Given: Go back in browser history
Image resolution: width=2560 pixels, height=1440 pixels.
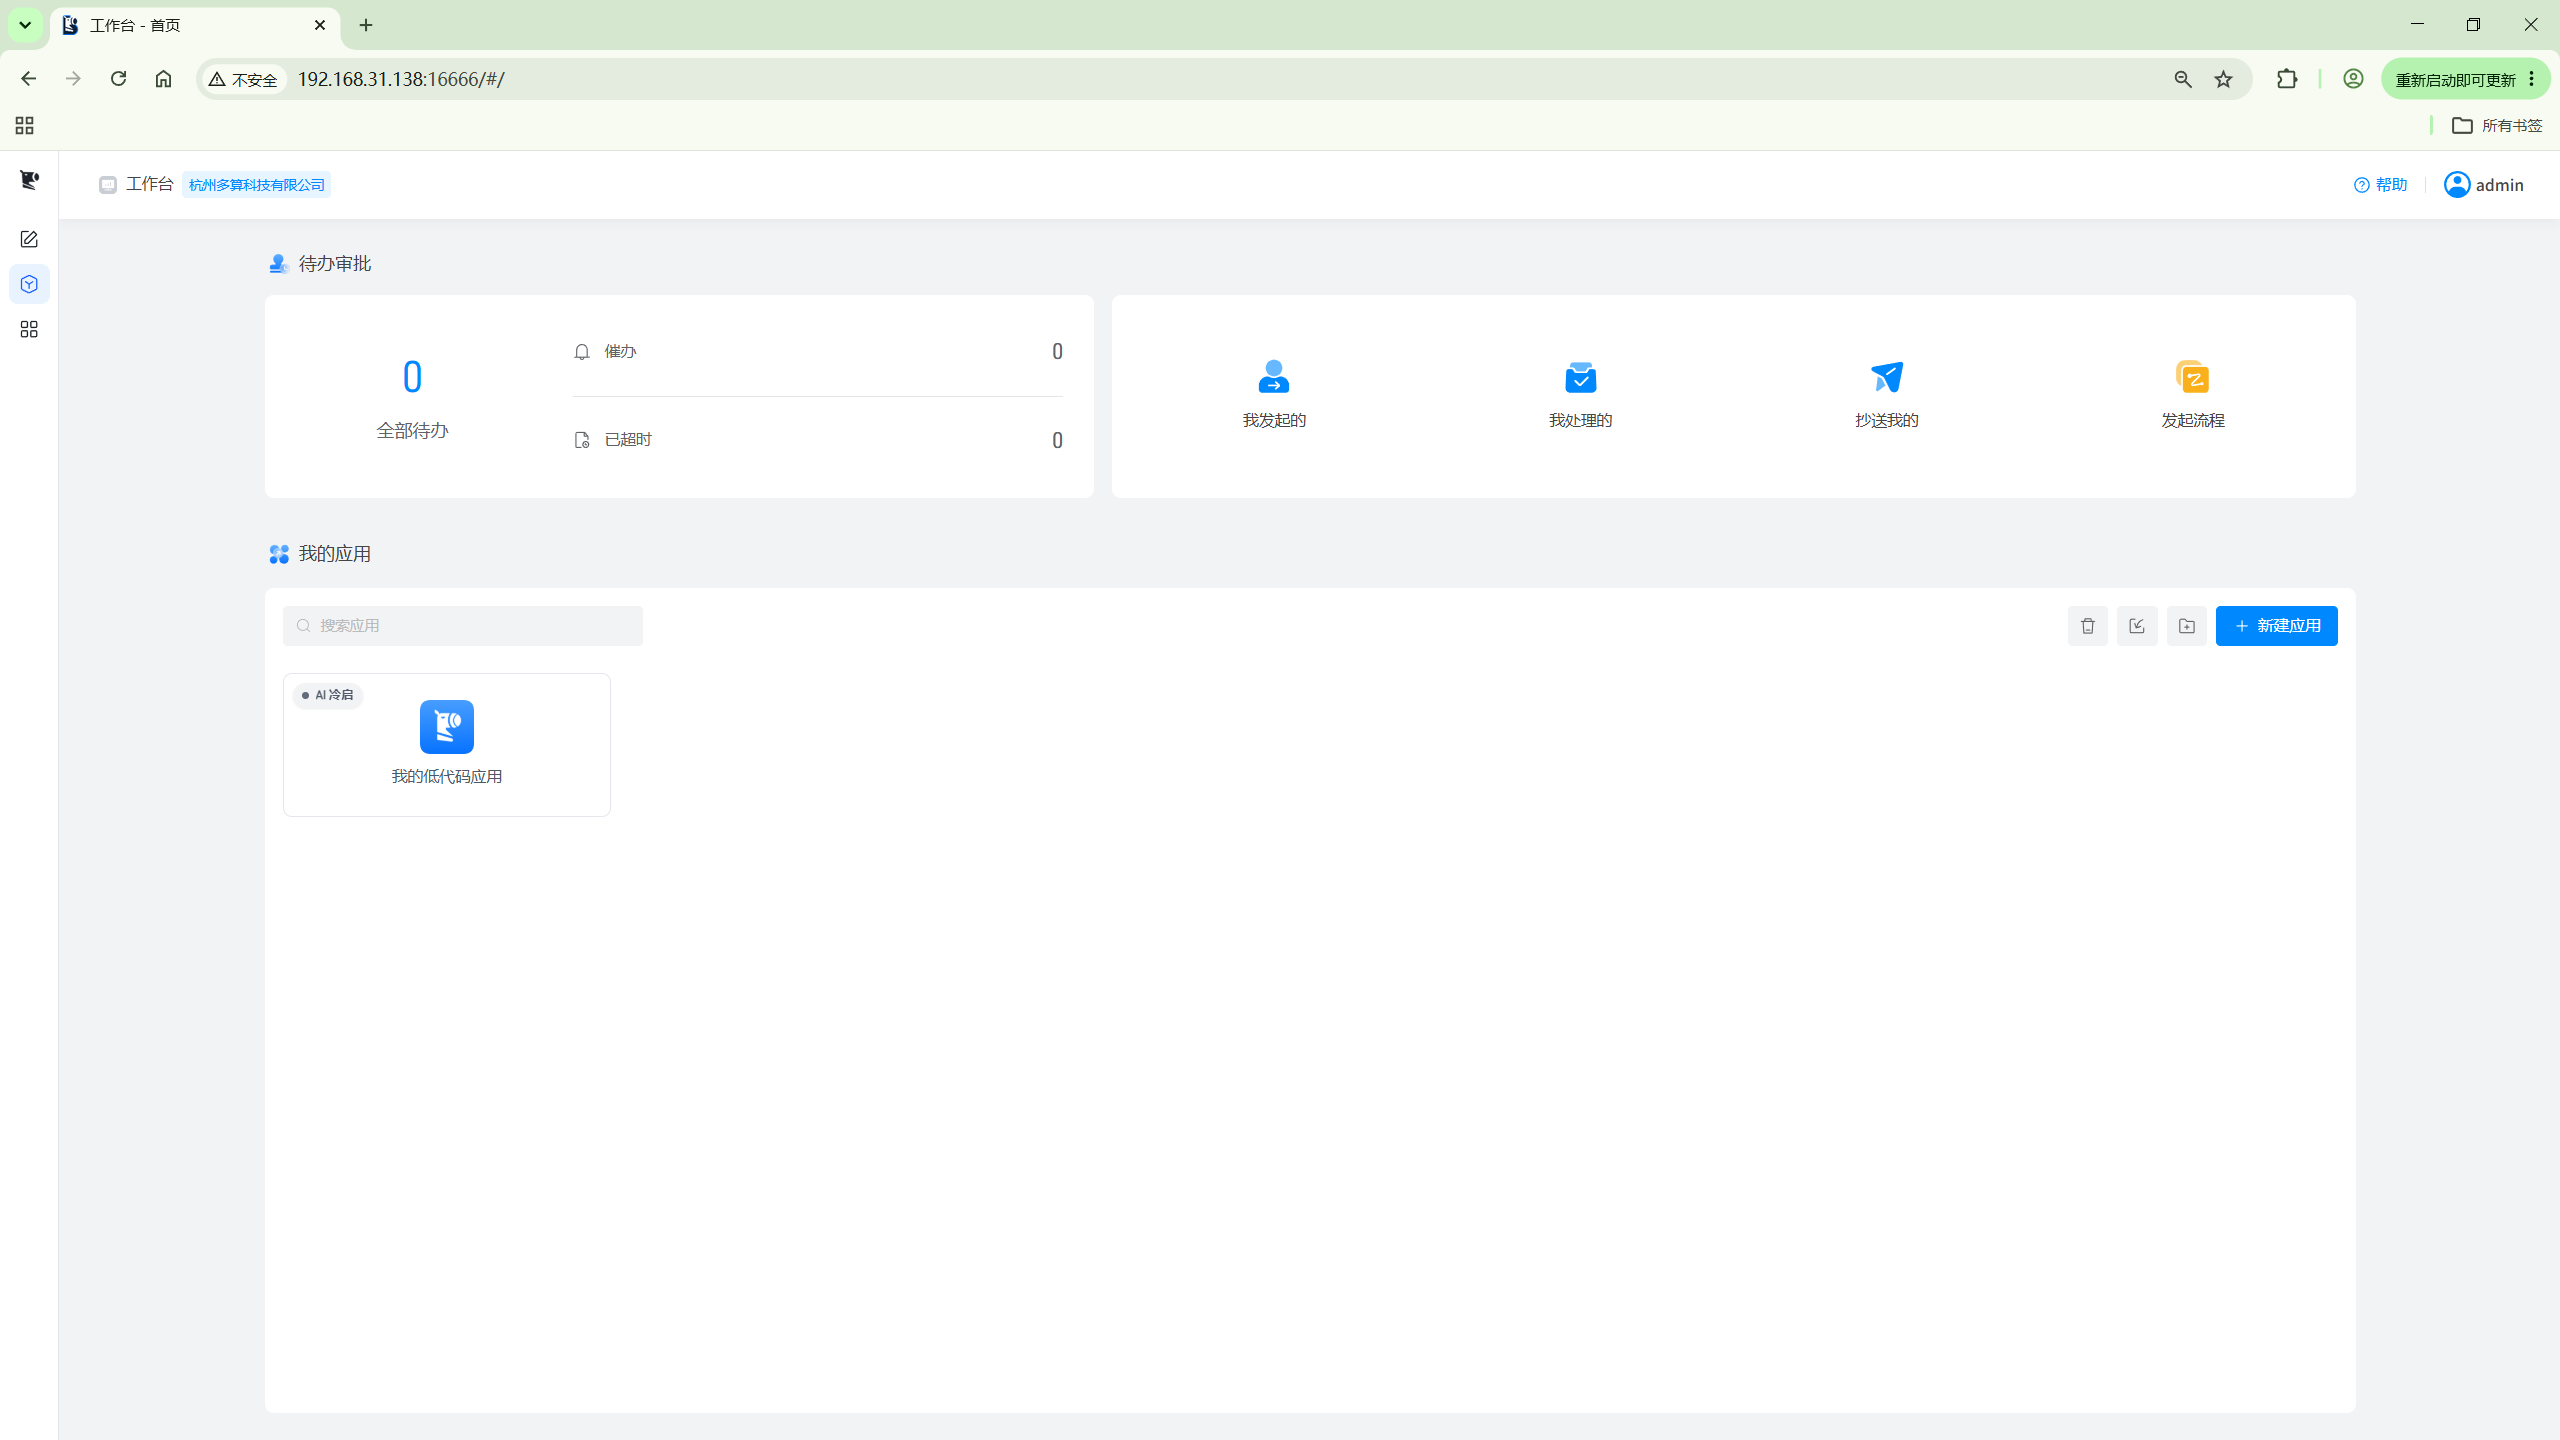Looking at the screenshot, I should [x=28, y=79].
